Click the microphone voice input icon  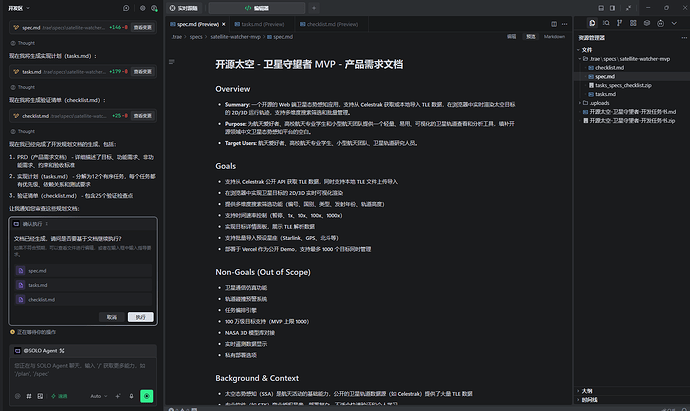[131, 396]
